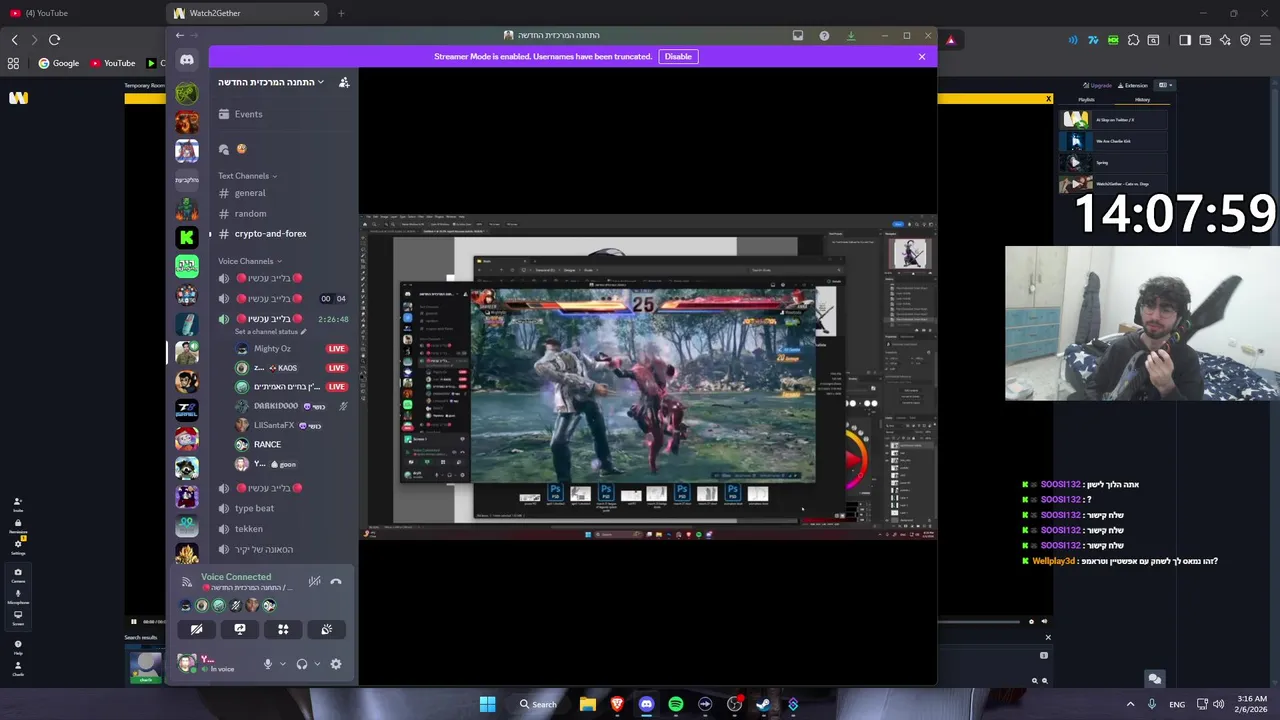Open the browser extensions puzzle icon
1280x720 pixels.
pos(1133,40)
